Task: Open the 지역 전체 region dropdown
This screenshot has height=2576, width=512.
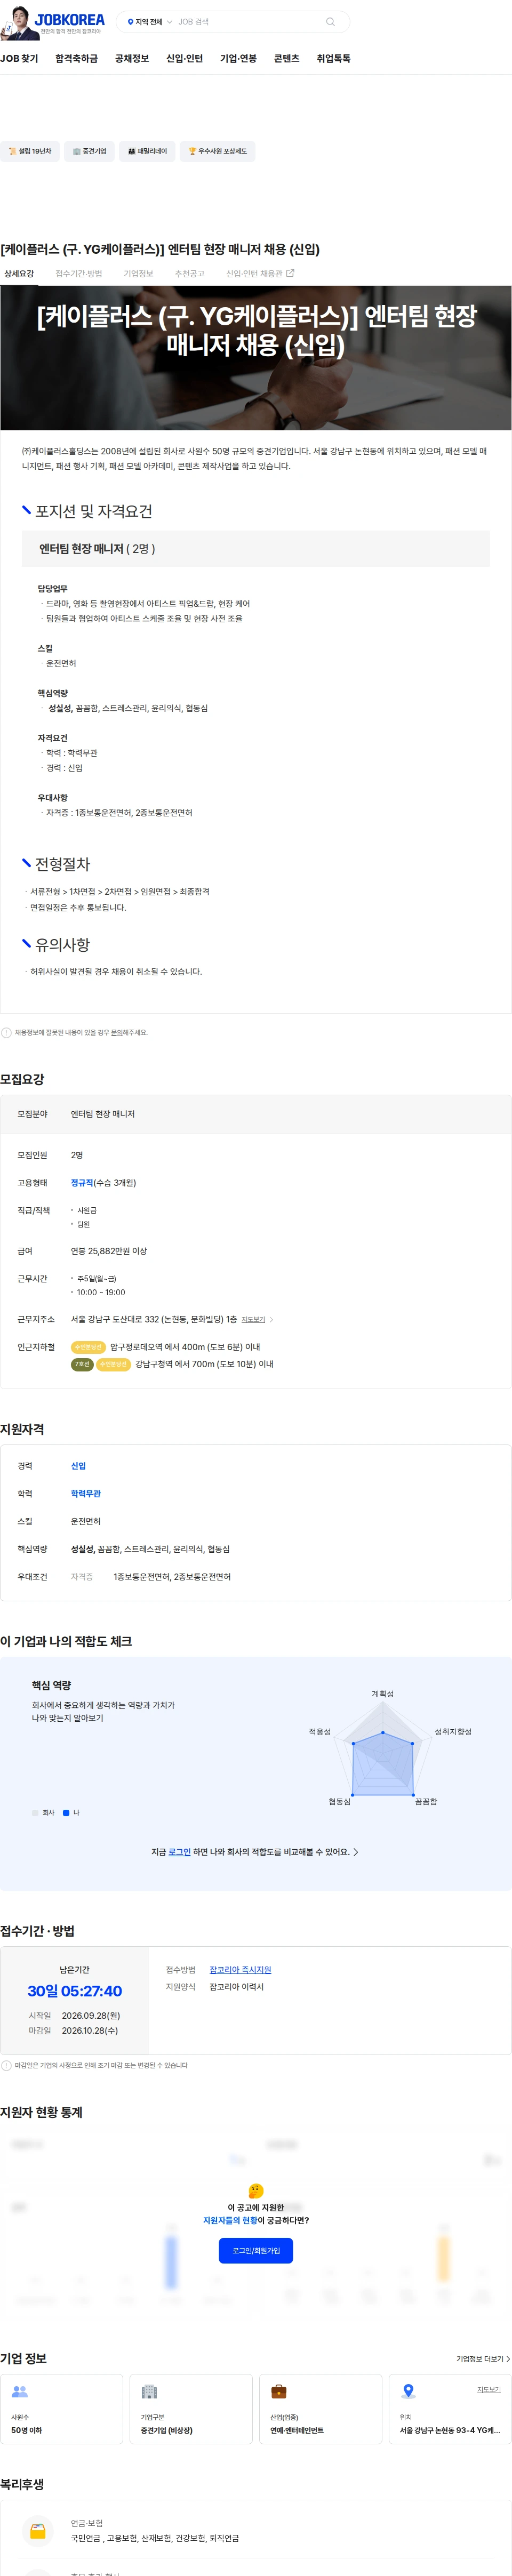Action: [149, 21]
